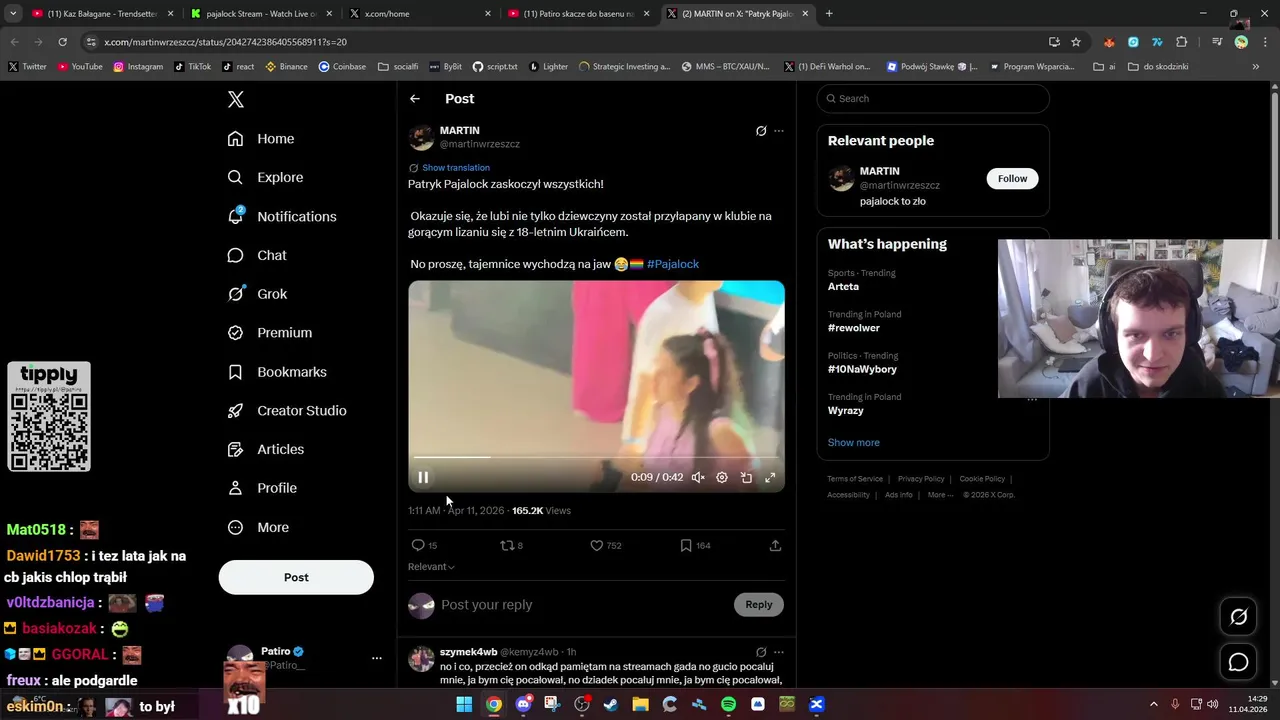Click the Bookmarks icon in the sidebar
The height and width of the screenshot is (720, 1280).
coord(235,372)
